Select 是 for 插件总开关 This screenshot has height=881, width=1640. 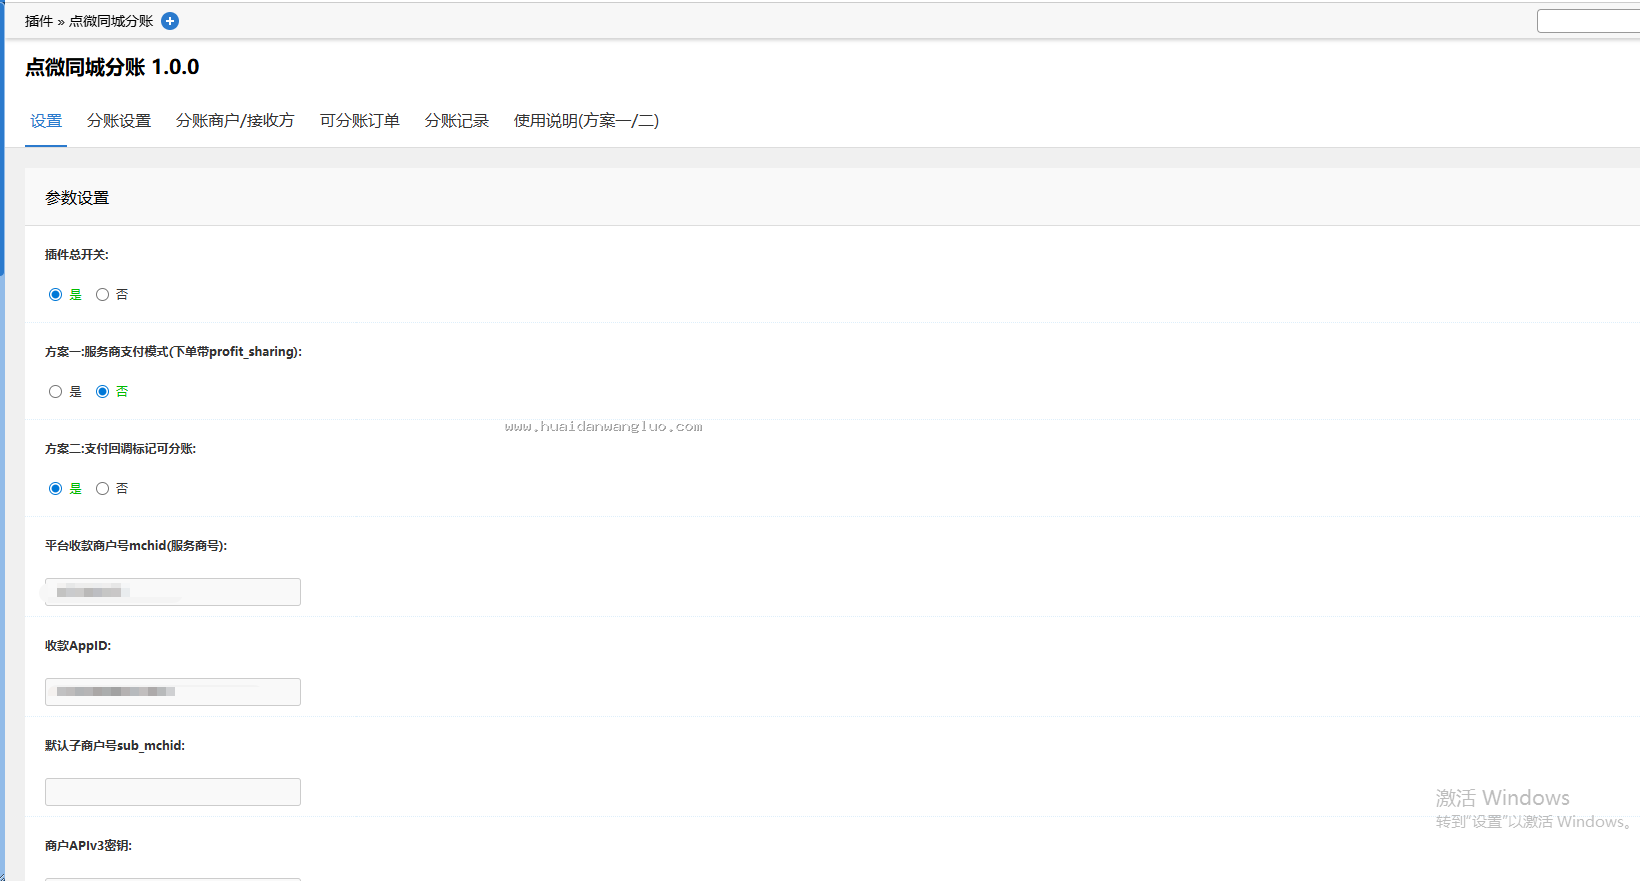pos(55,295)
